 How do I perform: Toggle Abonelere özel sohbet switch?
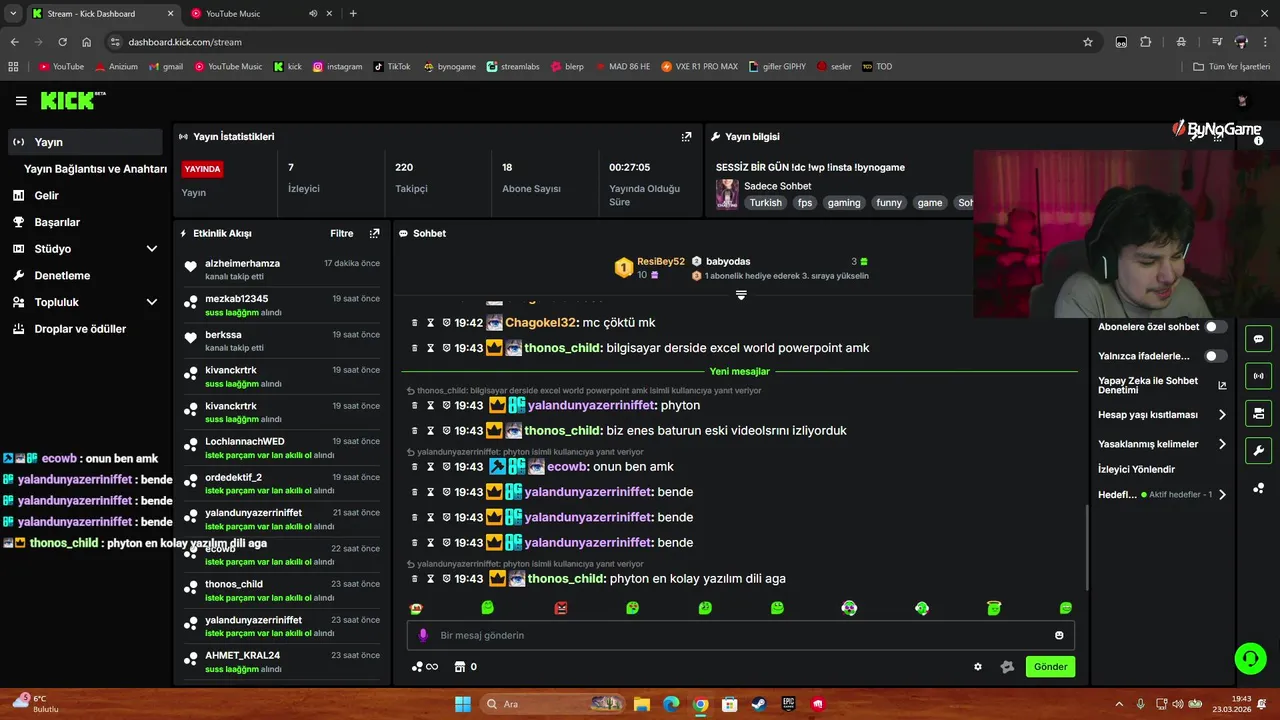[x=1215, y=327]
